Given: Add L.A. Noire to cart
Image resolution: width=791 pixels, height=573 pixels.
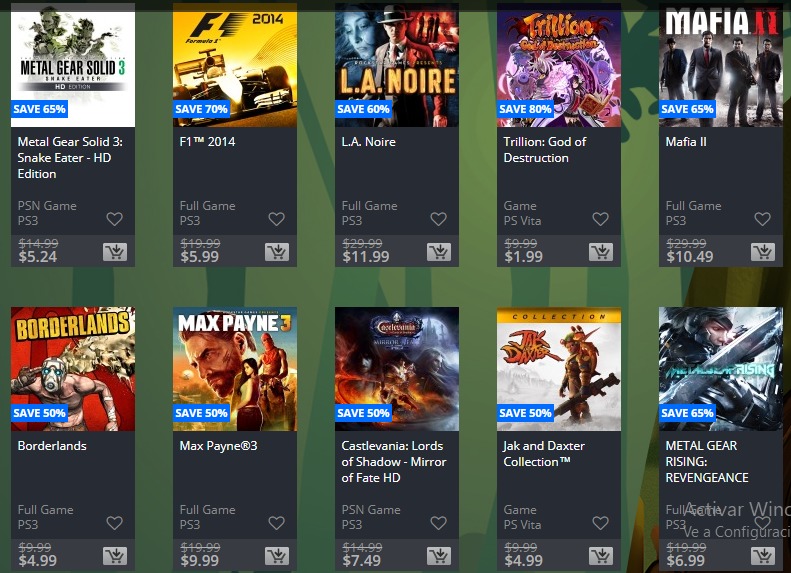Looking at the screenshot, I should tap(439, 252).
